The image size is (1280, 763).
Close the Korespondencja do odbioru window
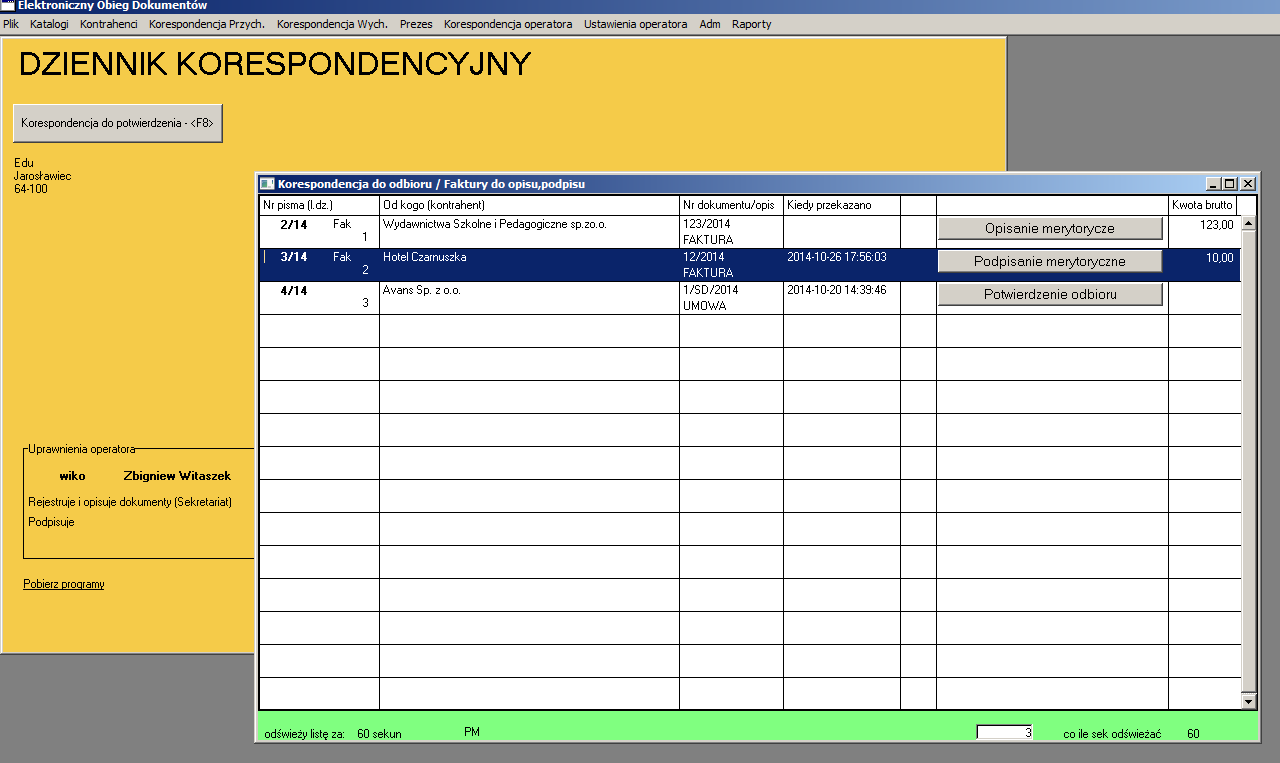1248,184
